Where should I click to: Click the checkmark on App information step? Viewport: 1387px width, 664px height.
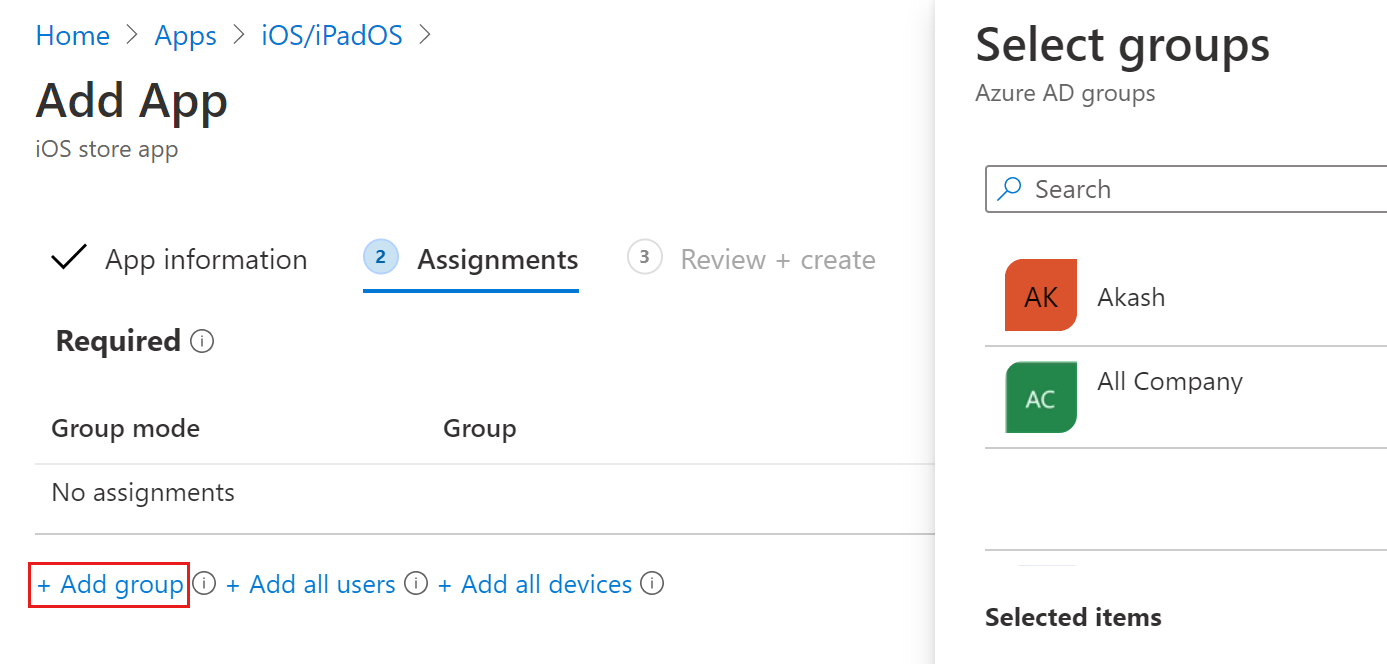[x=68, y=257]
